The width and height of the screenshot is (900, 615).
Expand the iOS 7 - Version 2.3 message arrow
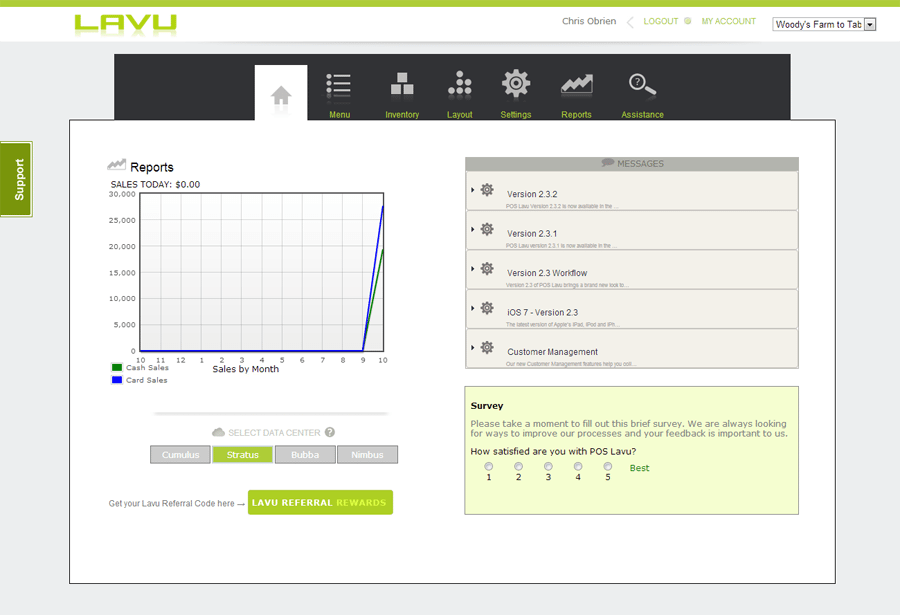click(x=472, y=308)
